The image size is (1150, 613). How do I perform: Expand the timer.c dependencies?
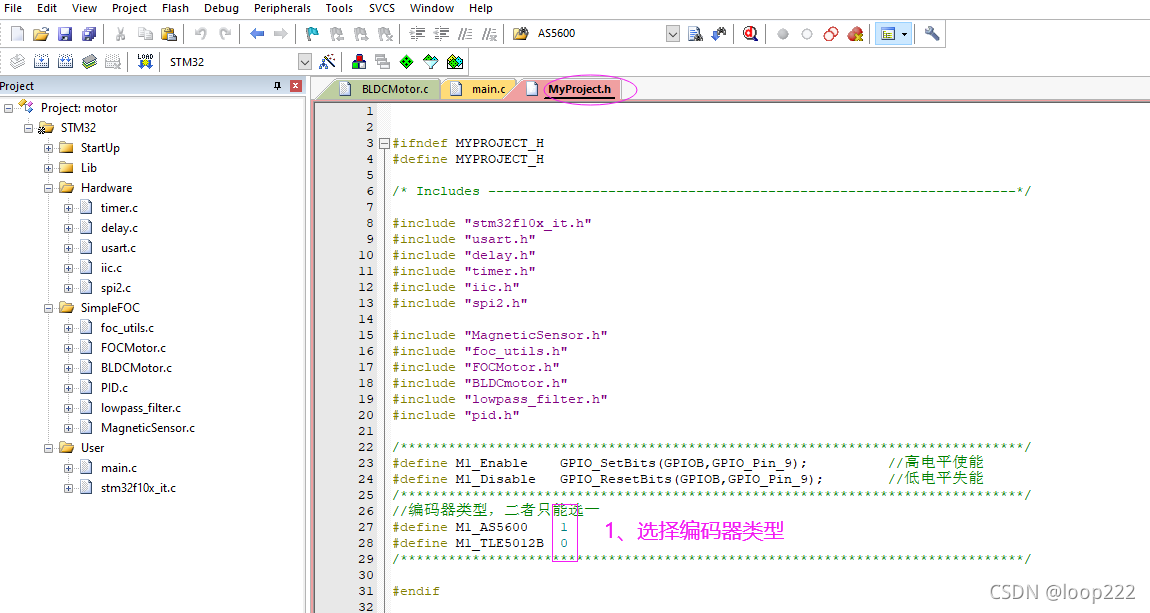point(68,208)
